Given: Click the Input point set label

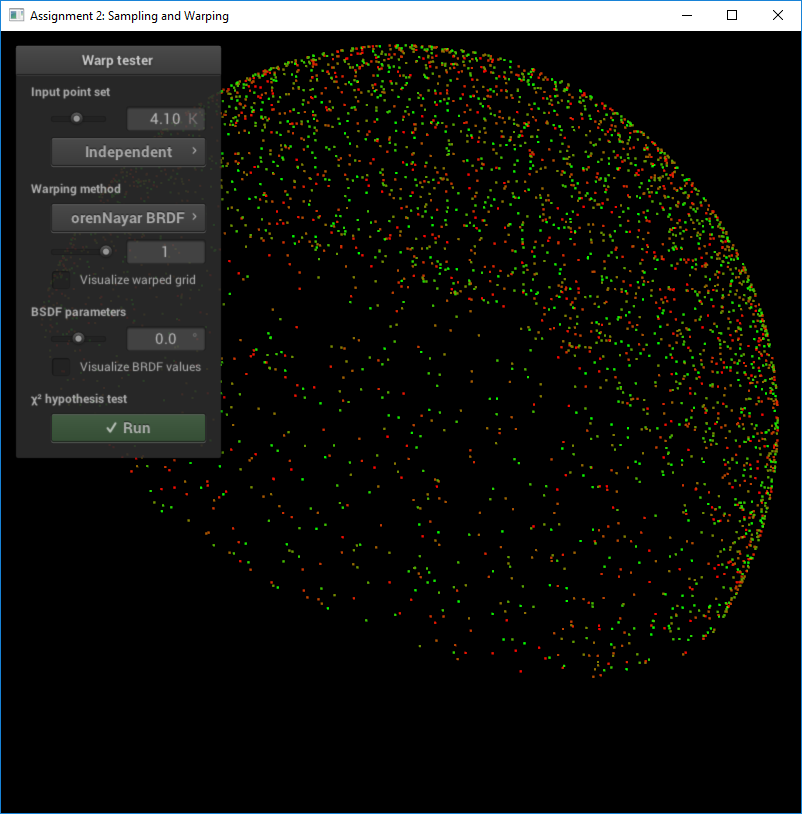Looking at the screenshot, I should [x=71, y=92].
